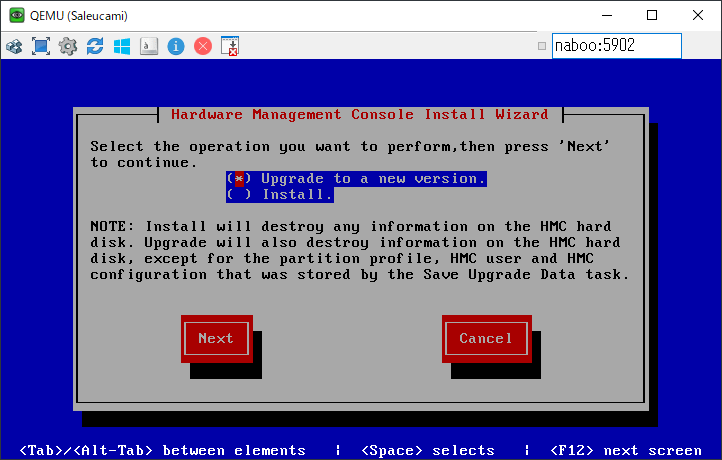Click the keyboard key icon
The width and height of the screenshot is (722, 460).
coord(149,46)
